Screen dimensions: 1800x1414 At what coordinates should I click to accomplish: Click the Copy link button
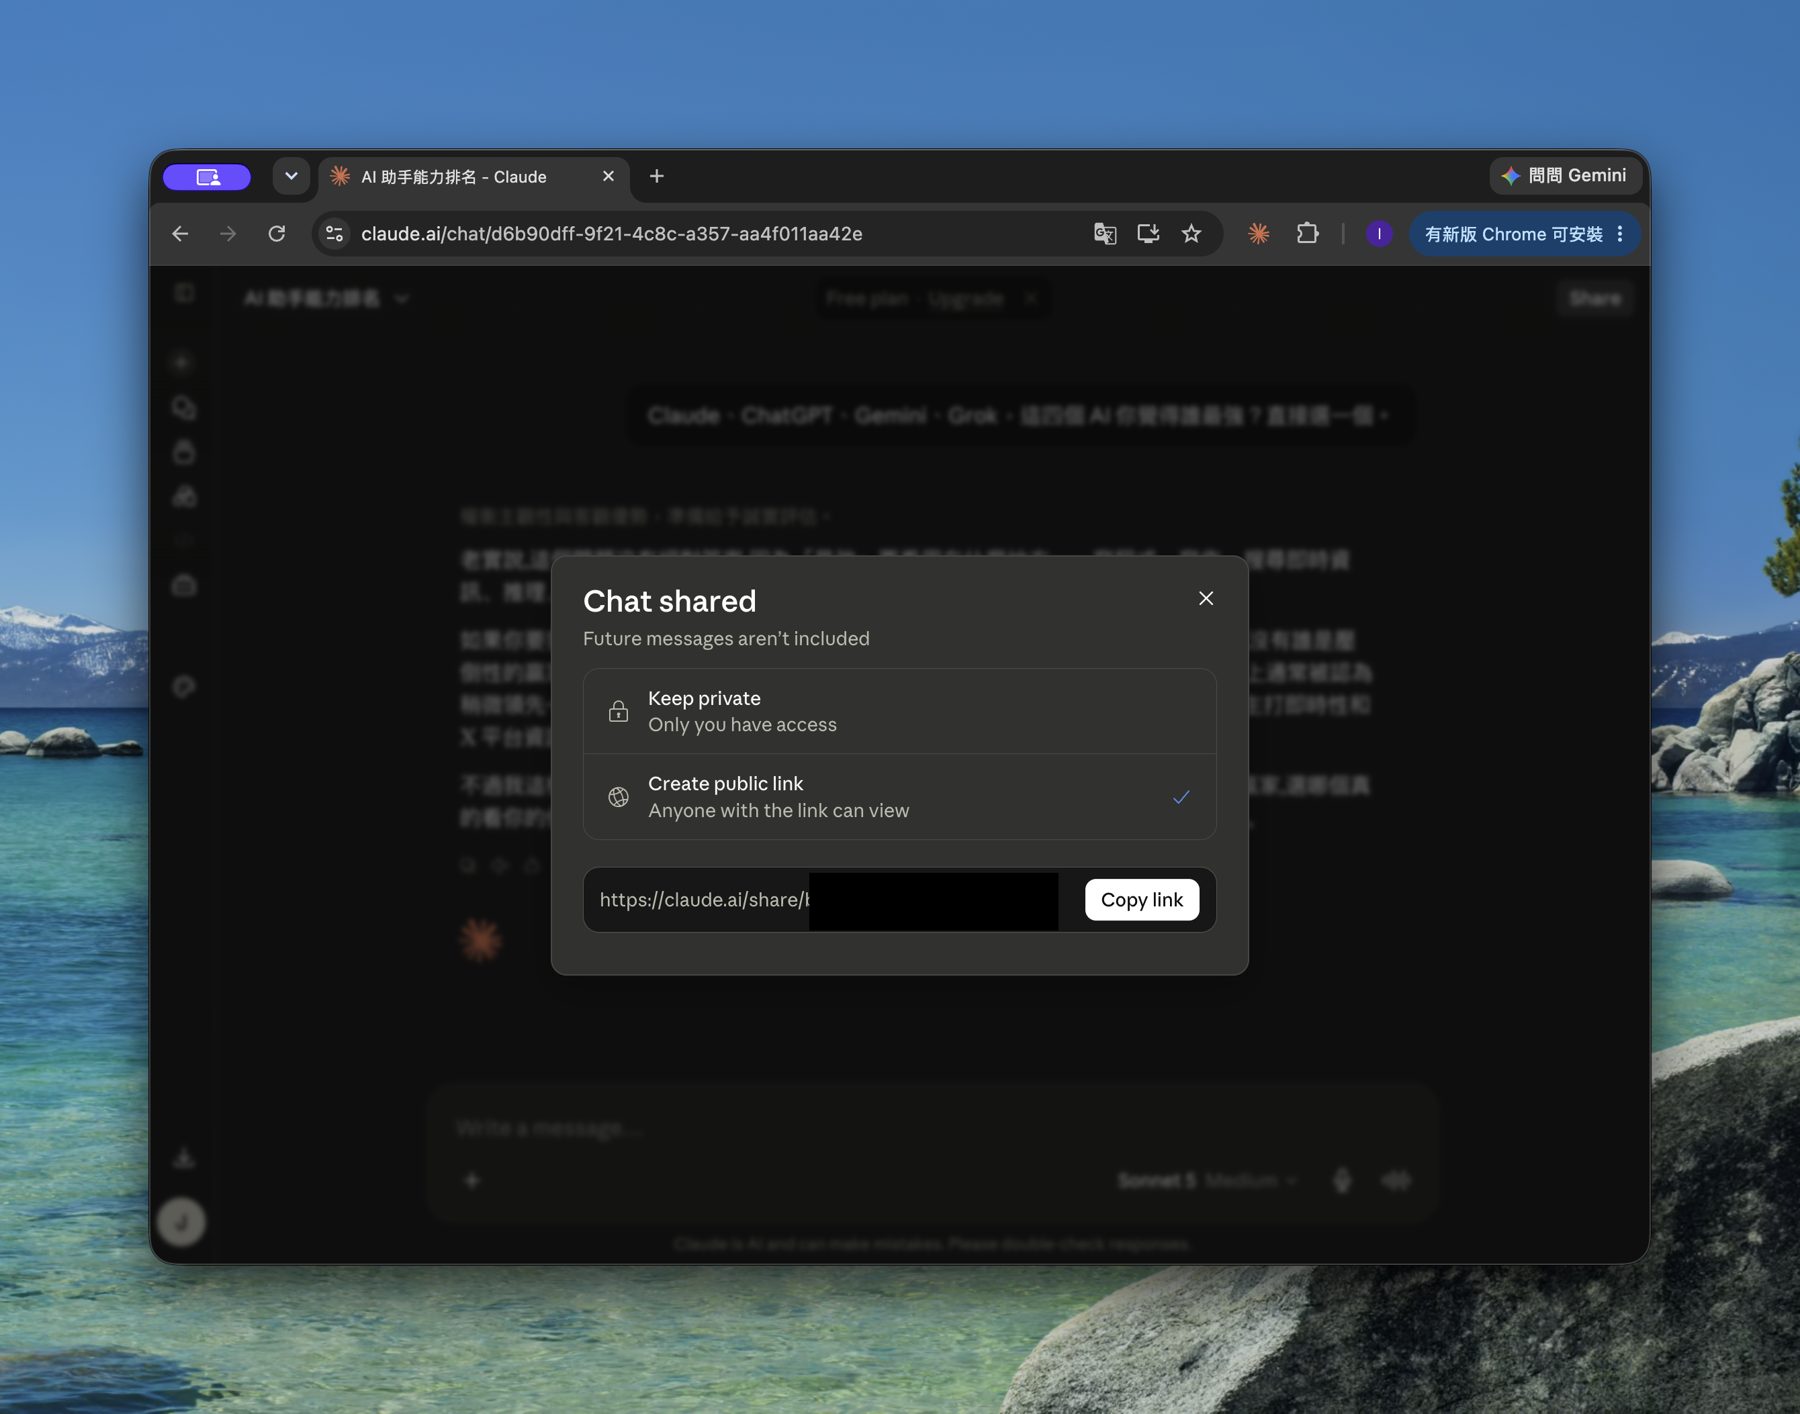(1142, 900)
